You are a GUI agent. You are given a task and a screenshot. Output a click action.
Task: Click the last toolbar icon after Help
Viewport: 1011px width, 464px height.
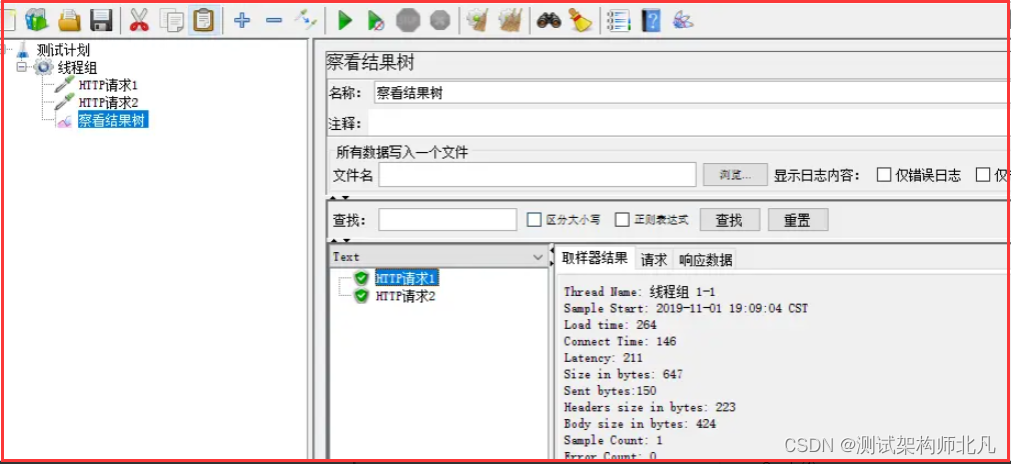click(x=682, y=21)
